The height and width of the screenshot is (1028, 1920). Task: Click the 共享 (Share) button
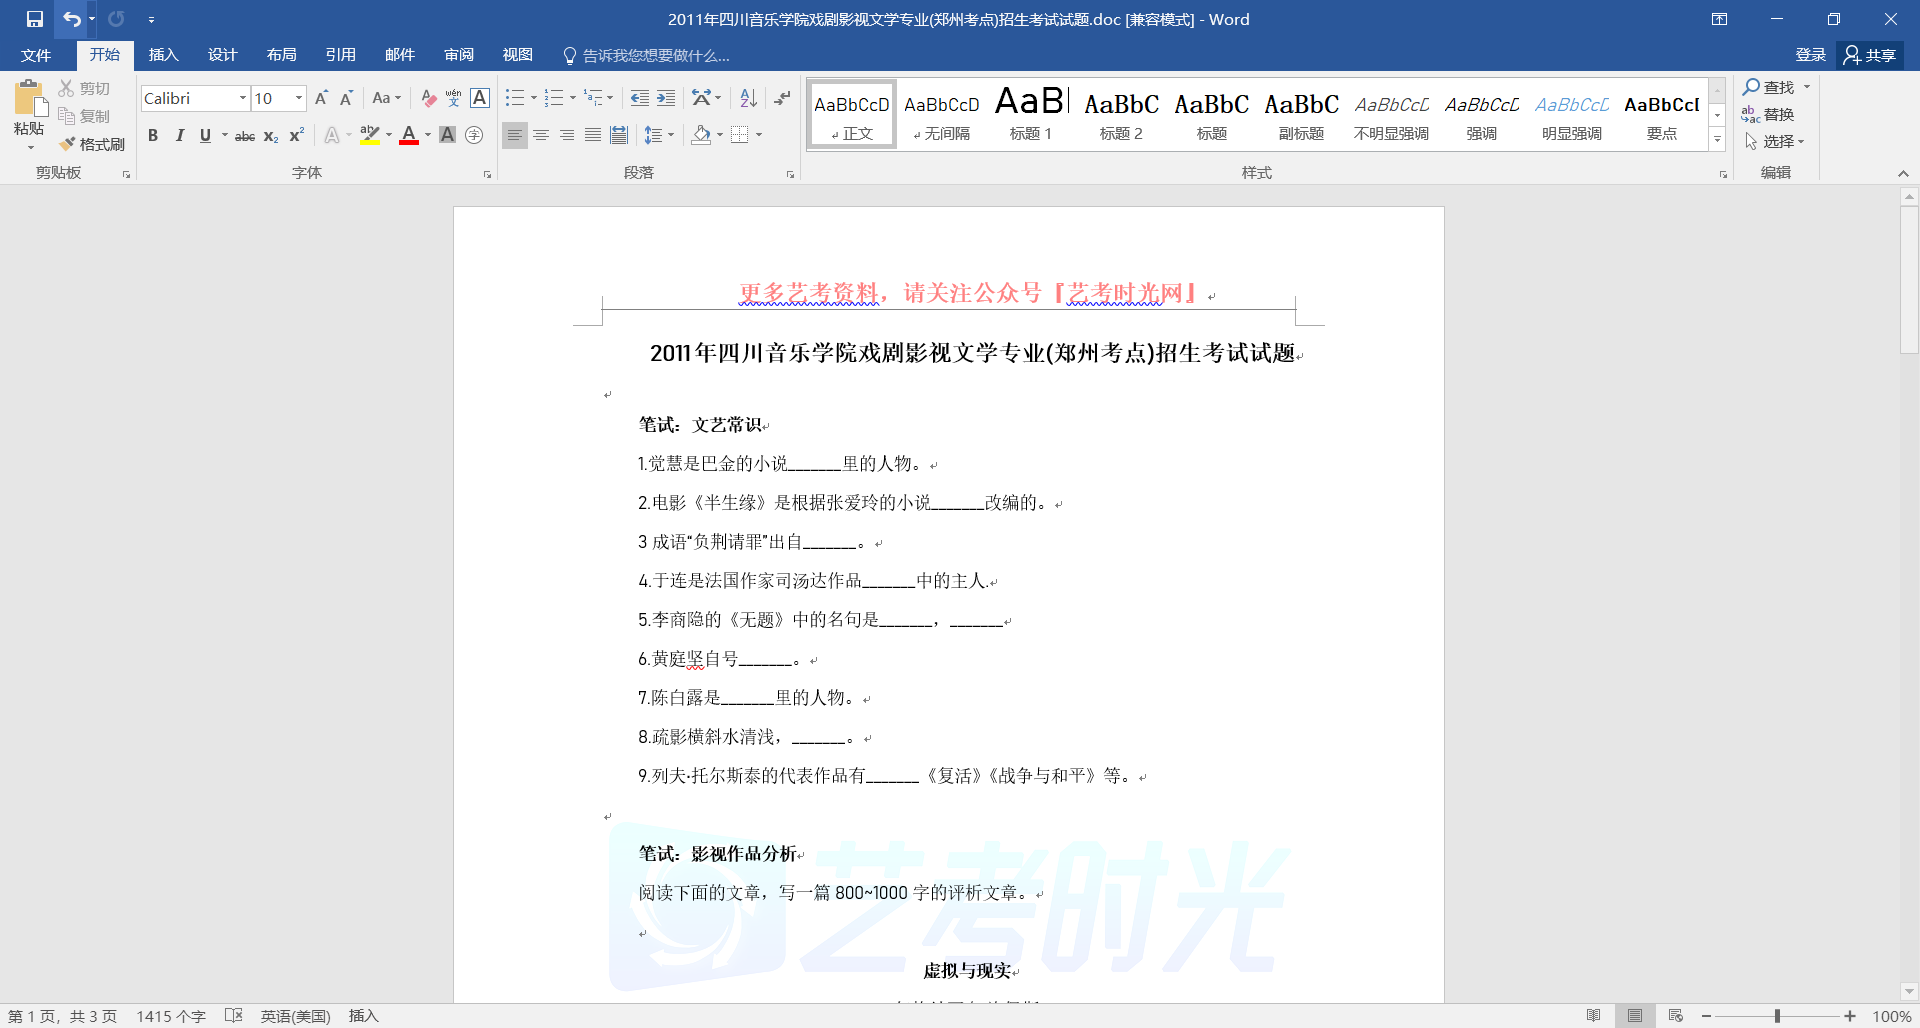point(1870,55)
